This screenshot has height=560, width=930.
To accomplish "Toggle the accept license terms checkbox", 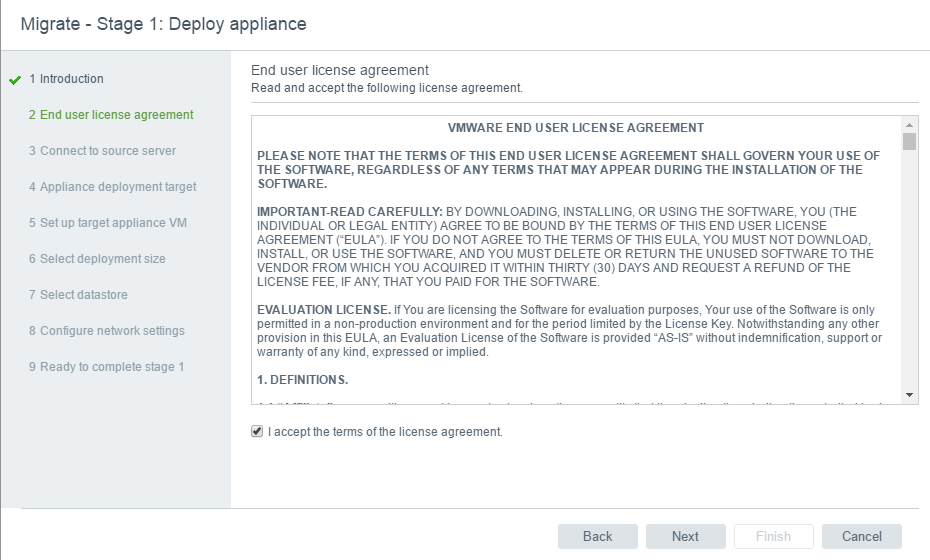I will click(258, 432).
